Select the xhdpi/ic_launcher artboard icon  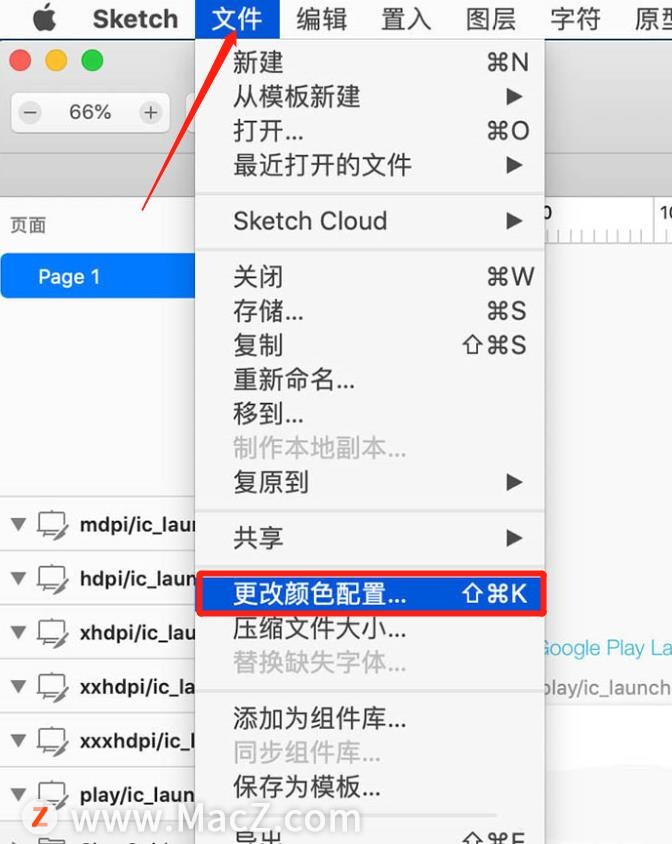point(52,633)
